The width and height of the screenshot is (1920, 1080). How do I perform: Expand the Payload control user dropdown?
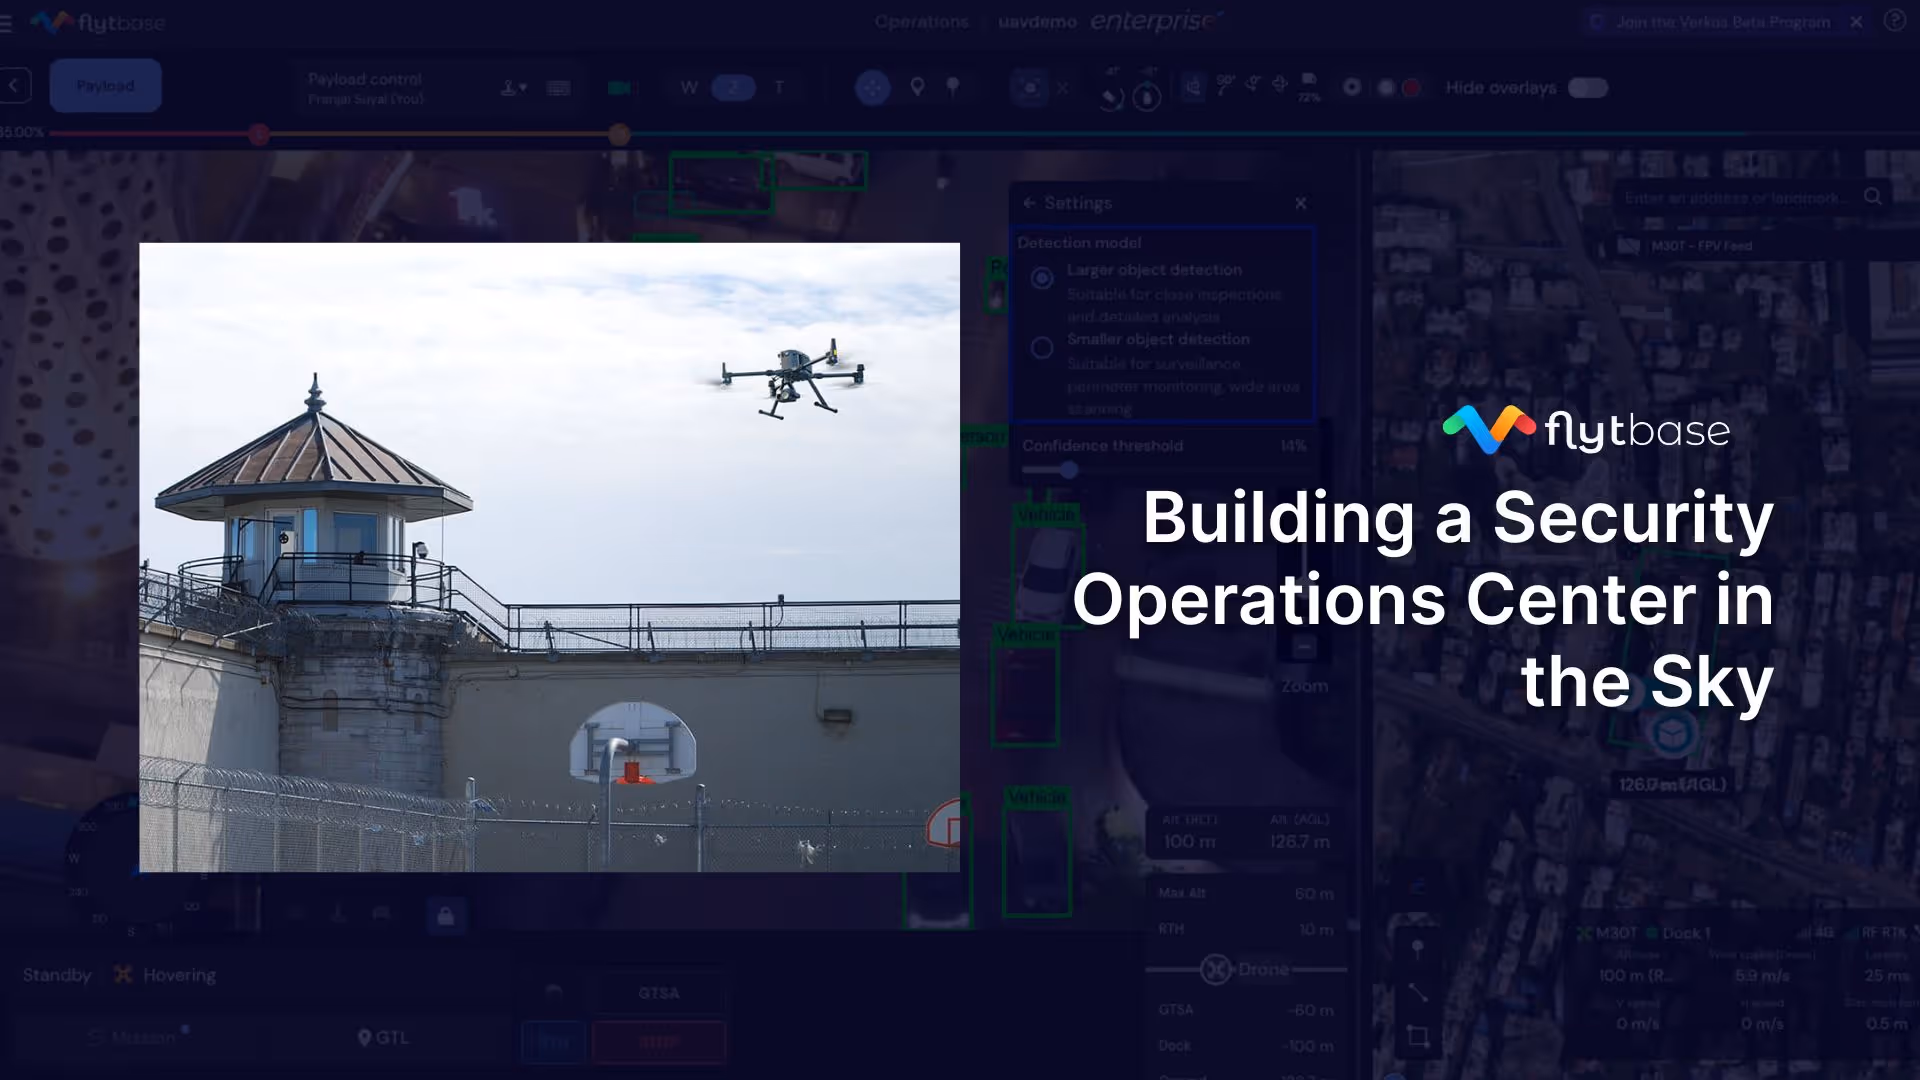point(514,88)
